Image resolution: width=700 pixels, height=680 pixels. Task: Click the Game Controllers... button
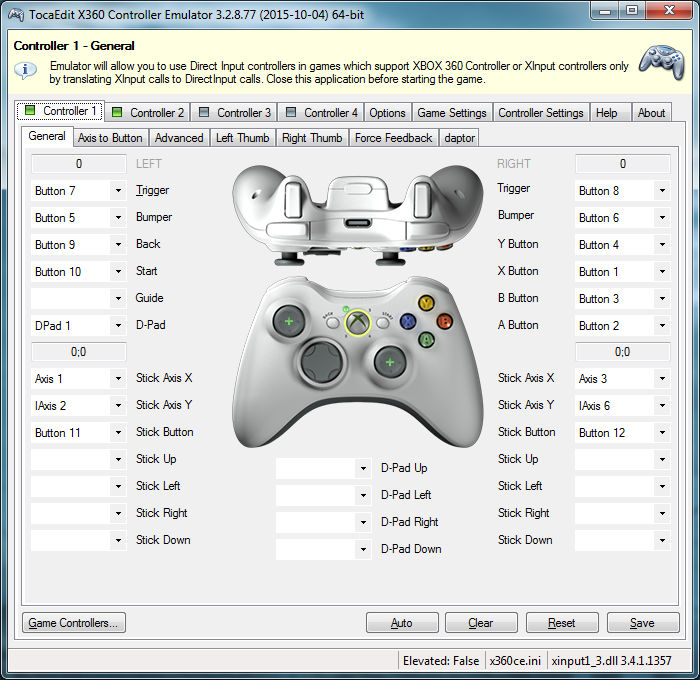74,622
